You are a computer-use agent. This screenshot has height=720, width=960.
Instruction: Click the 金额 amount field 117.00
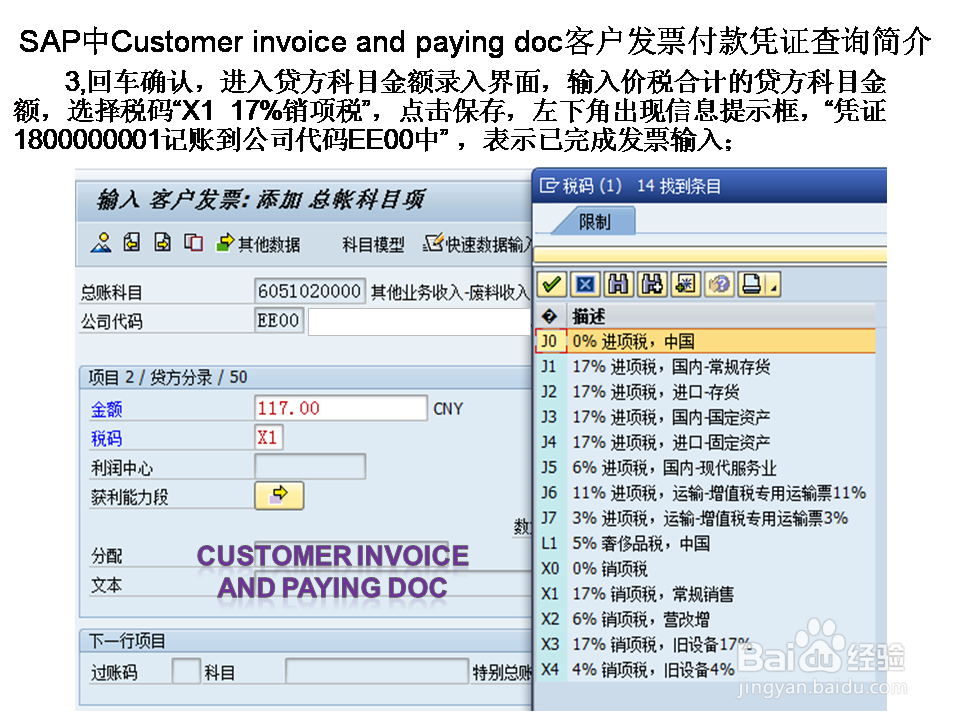point(340,408)
